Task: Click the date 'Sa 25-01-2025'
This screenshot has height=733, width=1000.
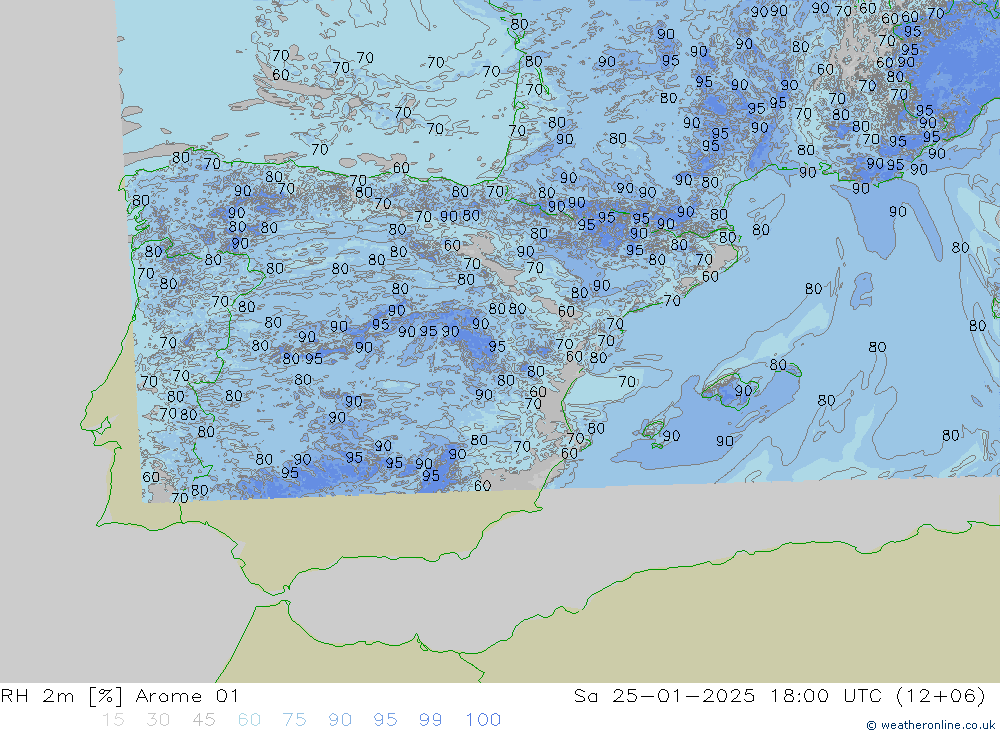Action: coord(664,696)
